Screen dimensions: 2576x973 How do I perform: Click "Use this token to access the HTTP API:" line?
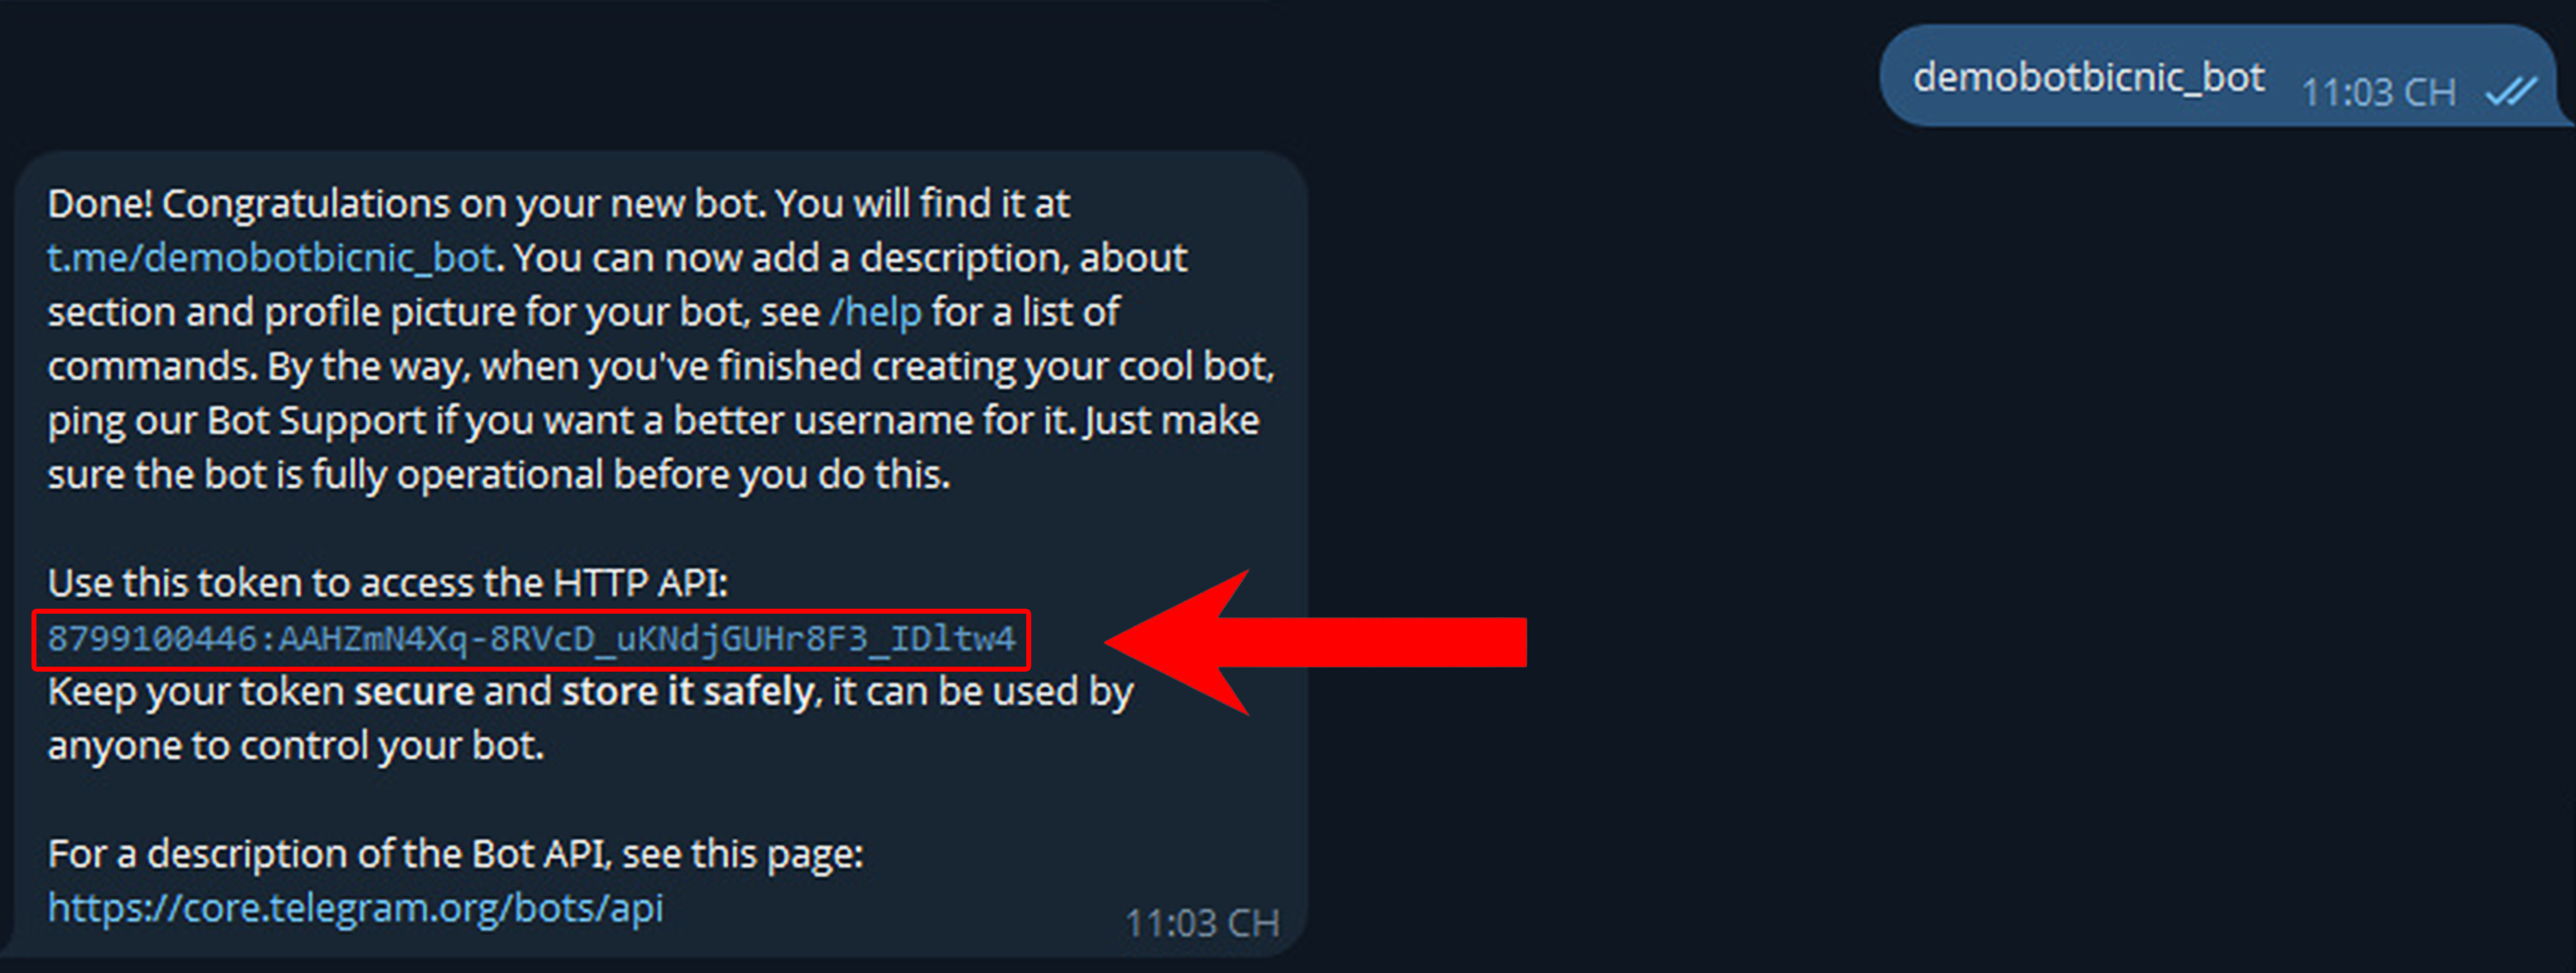pos(388,583)
